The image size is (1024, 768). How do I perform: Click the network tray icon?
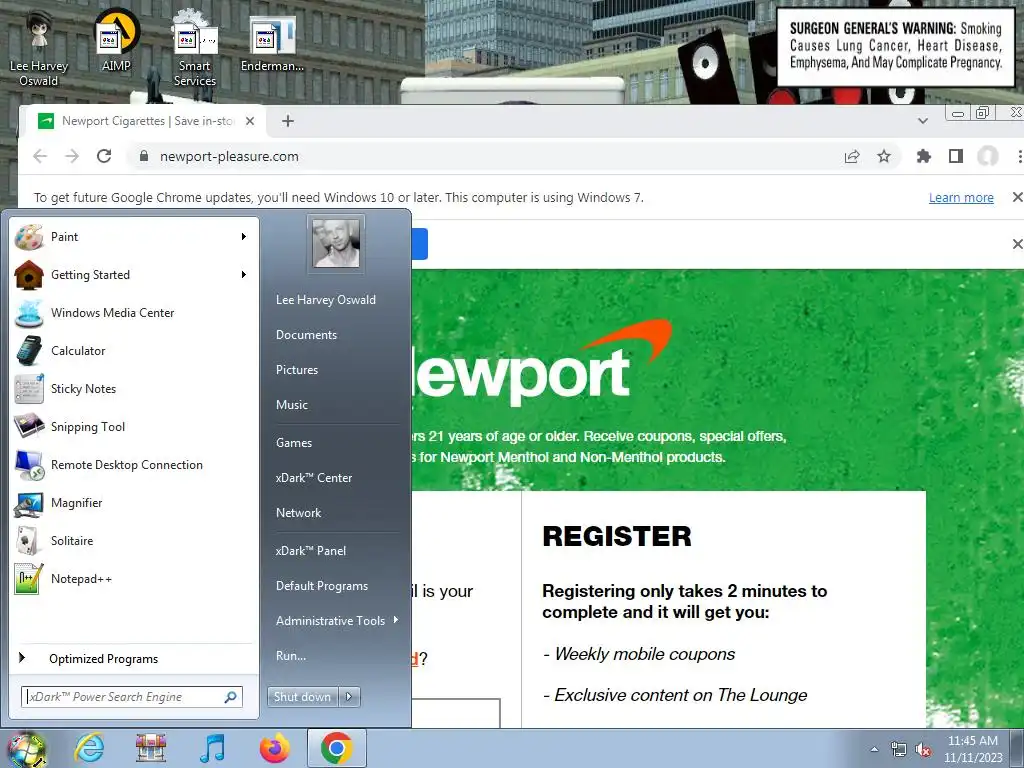point(899,749)
